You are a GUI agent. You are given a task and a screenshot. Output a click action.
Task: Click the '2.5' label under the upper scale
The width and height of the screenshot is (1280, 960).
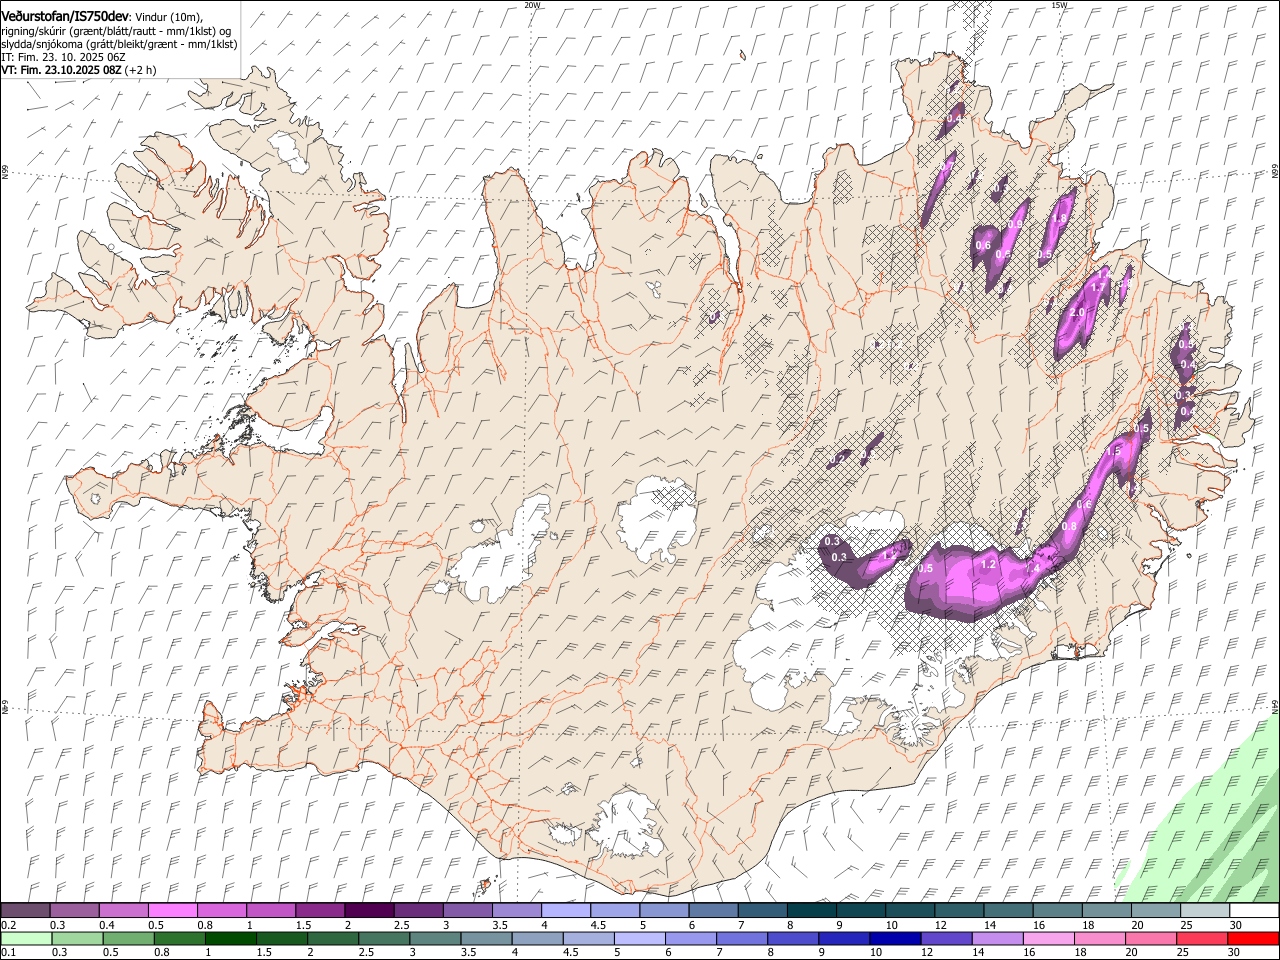point(402,925)
